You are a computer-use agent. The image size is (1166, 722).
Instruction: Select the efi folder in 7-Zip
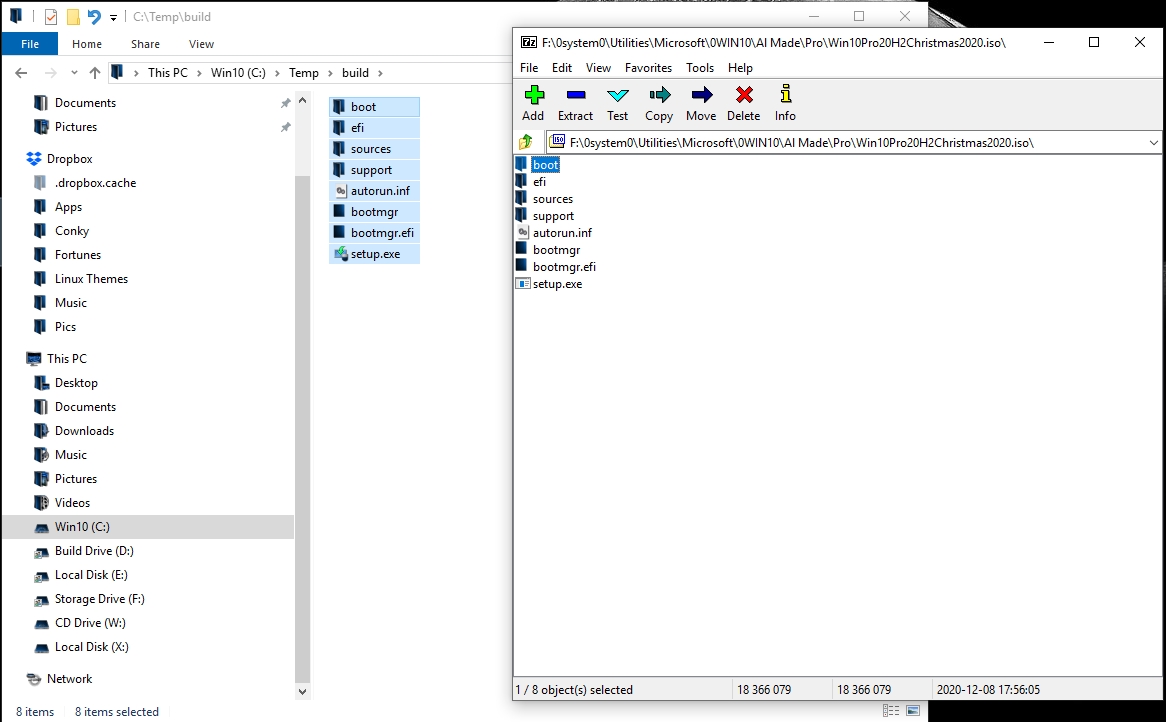(x=539, y=181)
